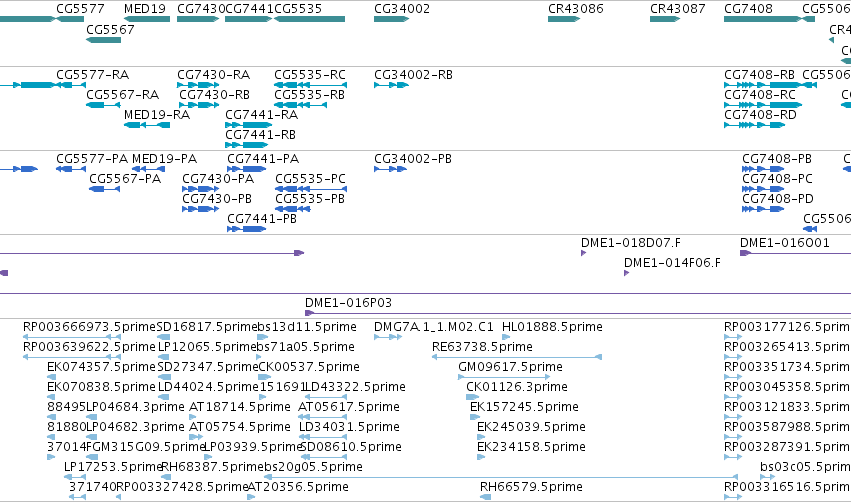851x502 pixels.
Task: Select the CG7408-PB protein label
Action: click(777, 159)
